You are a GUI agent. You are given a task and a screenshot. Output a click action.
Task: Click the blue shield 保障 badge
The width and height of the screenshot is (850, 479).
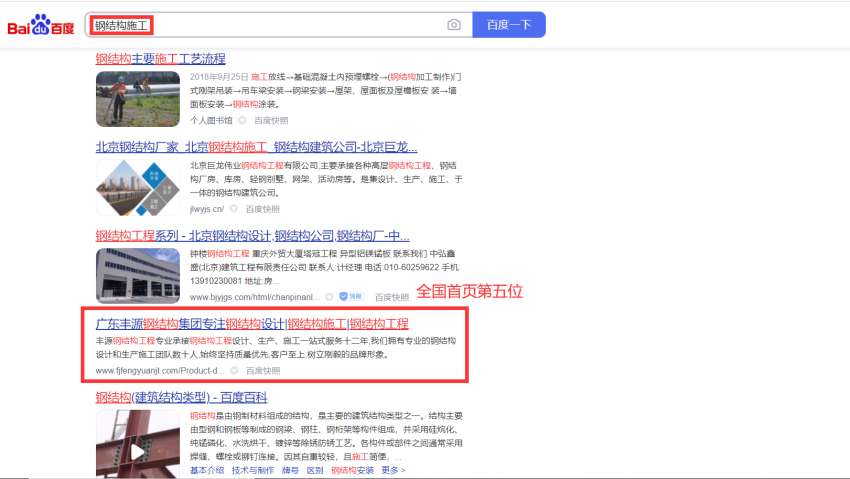point(351,296)
